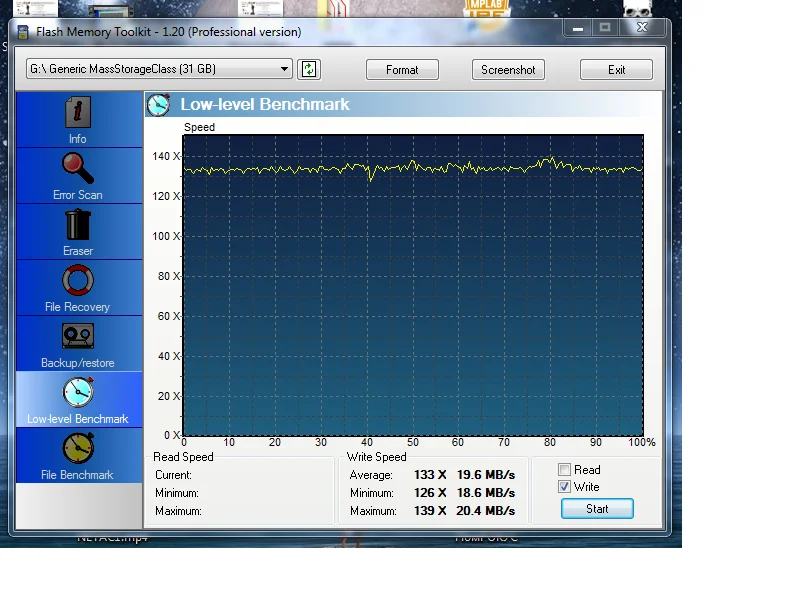Viewport: 800px width, 600px height.
Task: Close the Flash Memory Toolkit window
Action: click(x=642, y=28)
